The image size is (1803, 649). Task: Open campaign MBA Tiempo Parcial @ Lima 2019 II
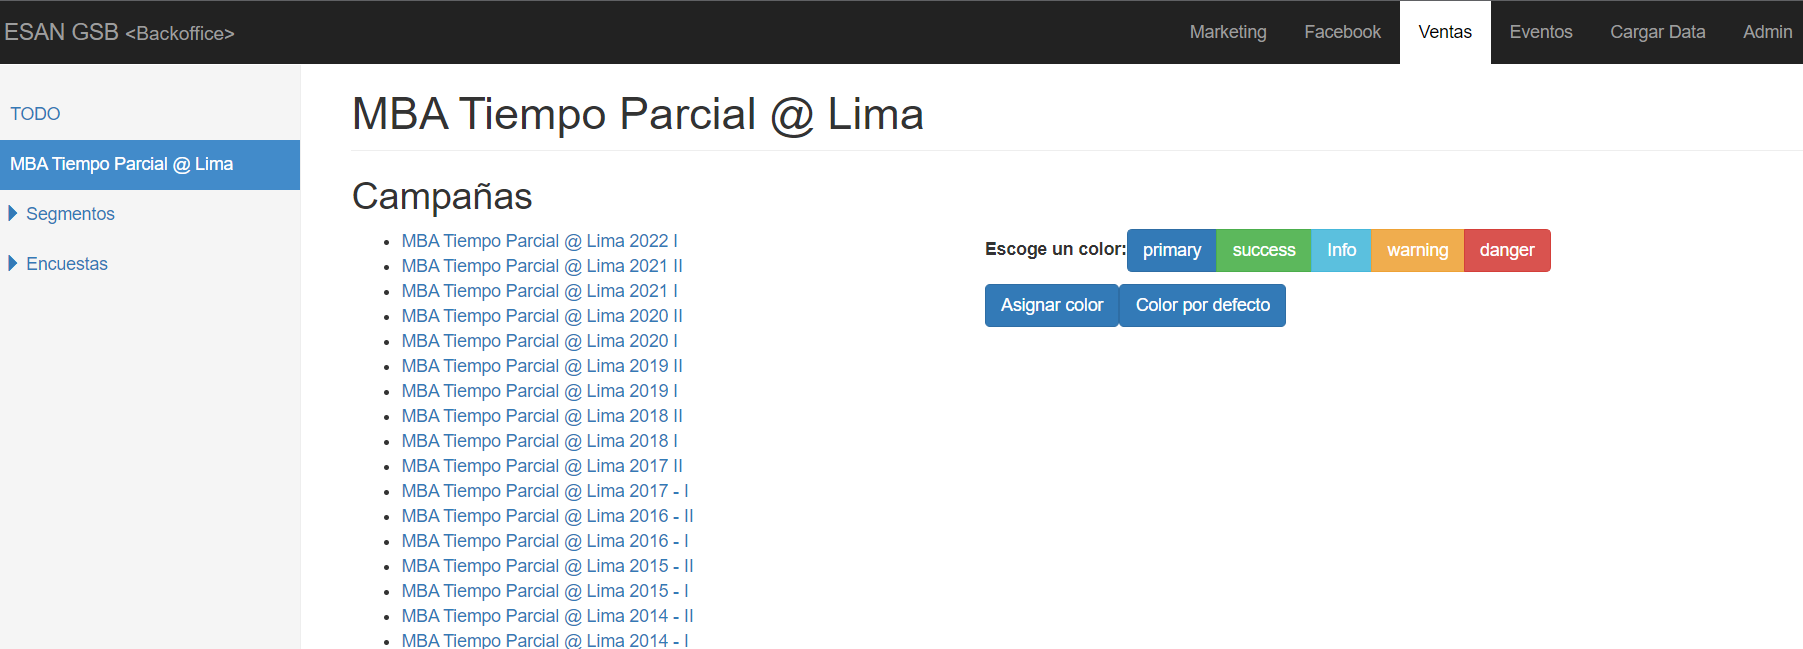(542, 366)
